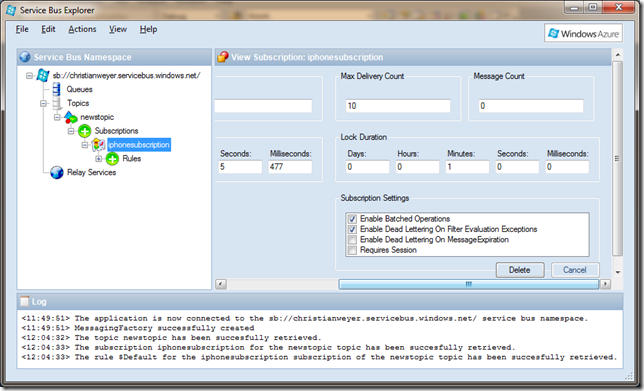
Task: Click the horizontal scrollbar right arrow
Action: (x=605, y=284)
